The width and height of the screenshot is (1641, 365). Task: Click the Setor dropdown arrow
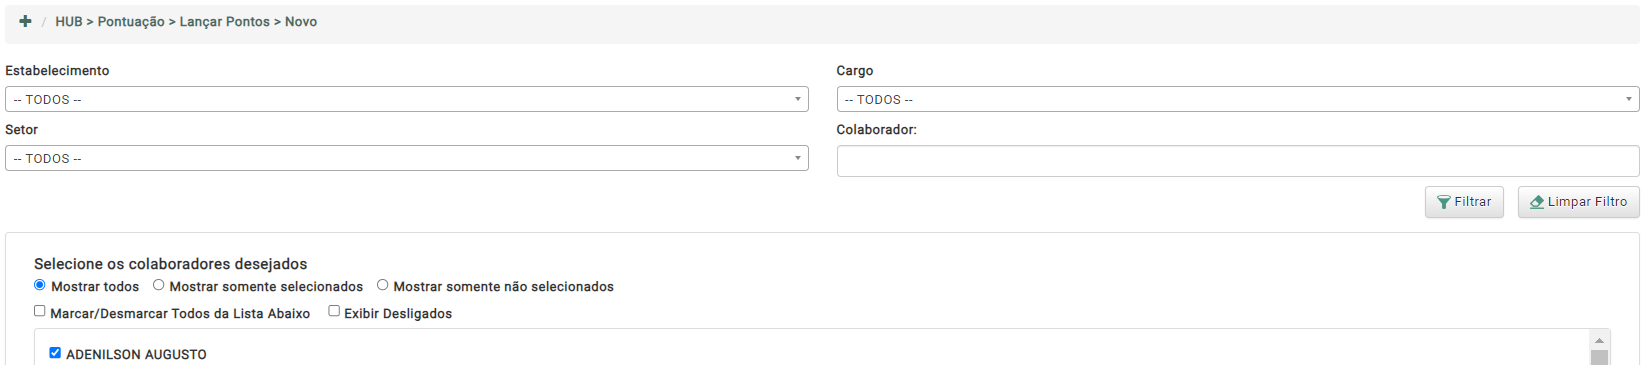797,158
